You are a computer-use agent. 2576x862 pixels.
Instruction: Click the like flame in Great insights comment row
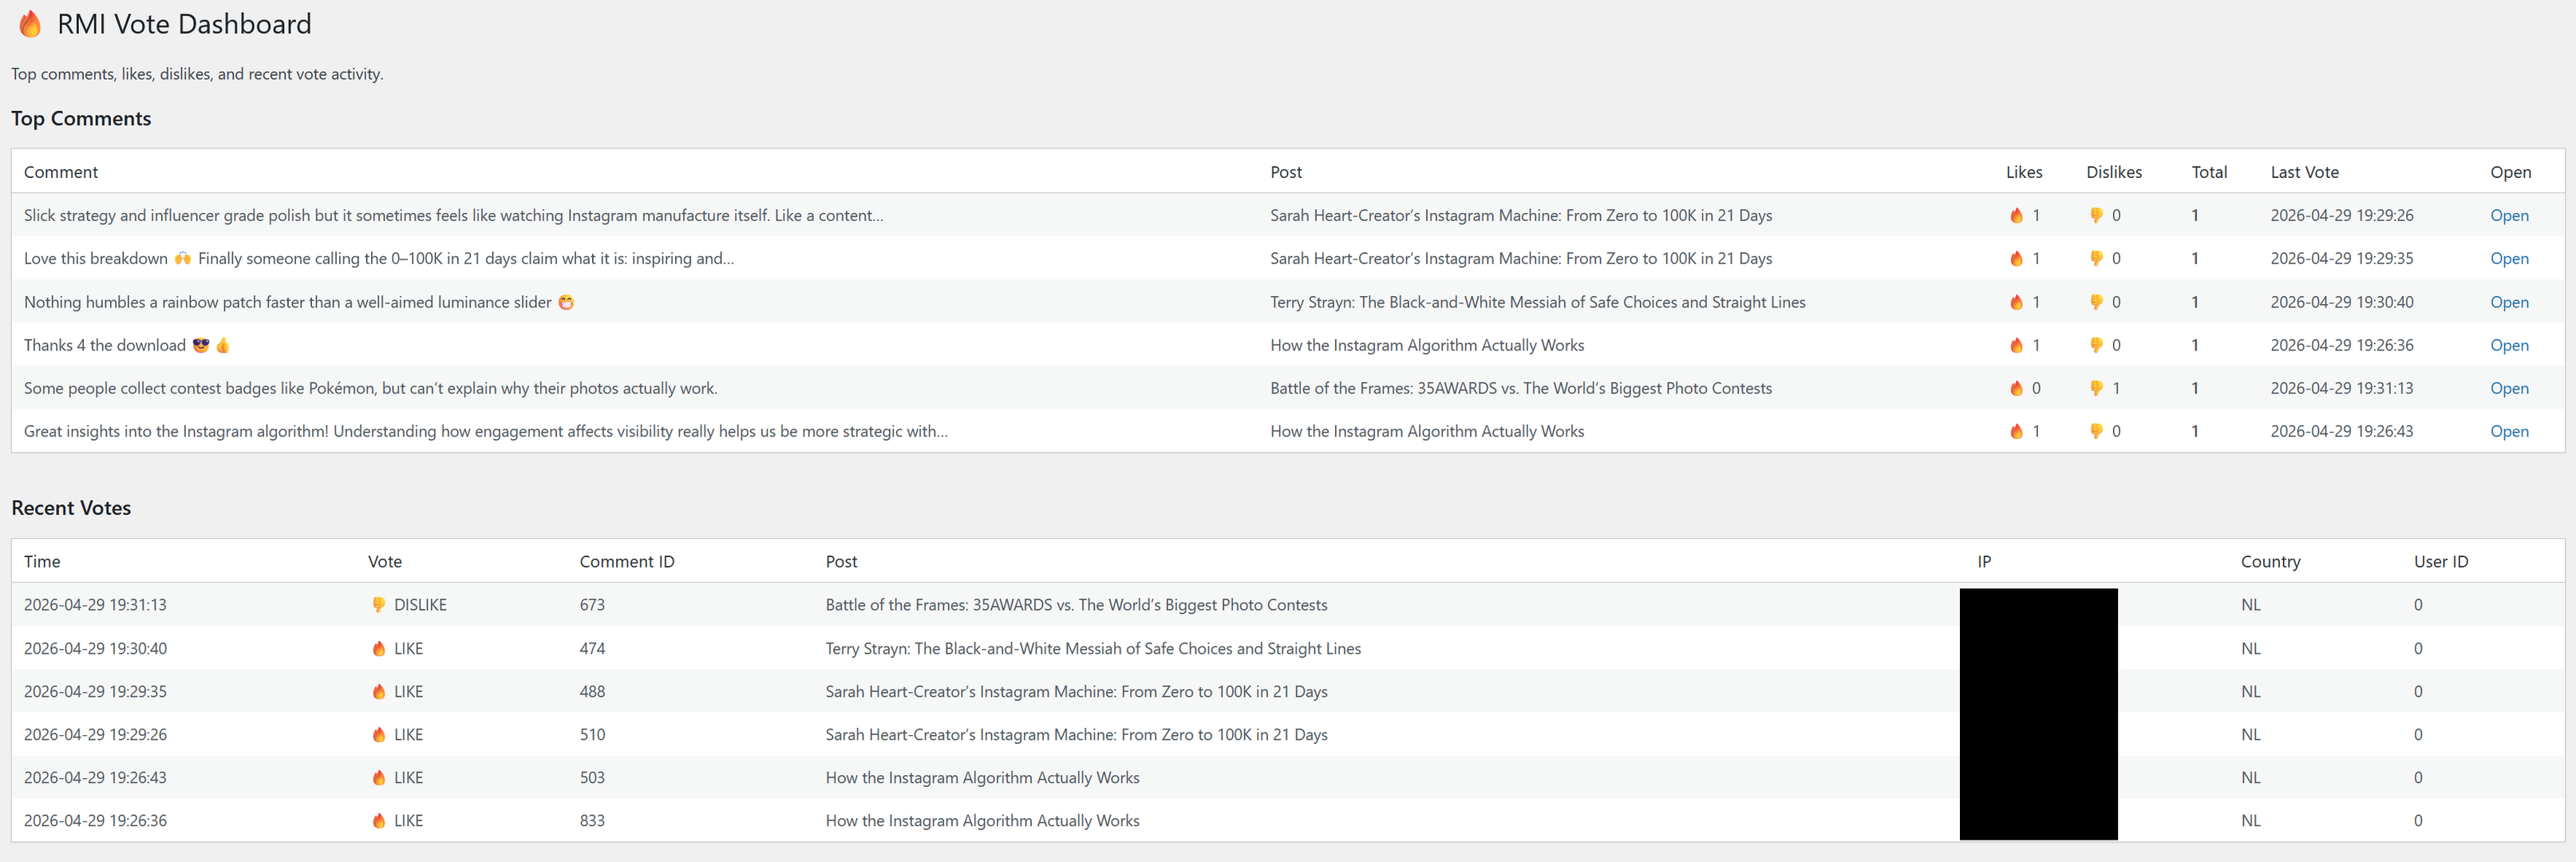click(2016, 432)
